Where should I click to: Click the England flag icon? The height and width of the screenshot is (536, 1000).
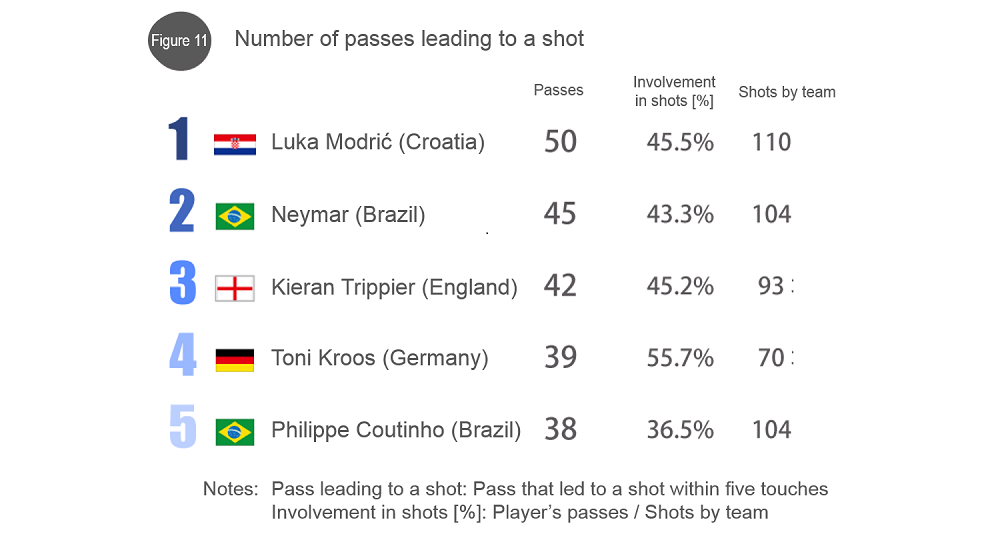[x=235, y=288]
